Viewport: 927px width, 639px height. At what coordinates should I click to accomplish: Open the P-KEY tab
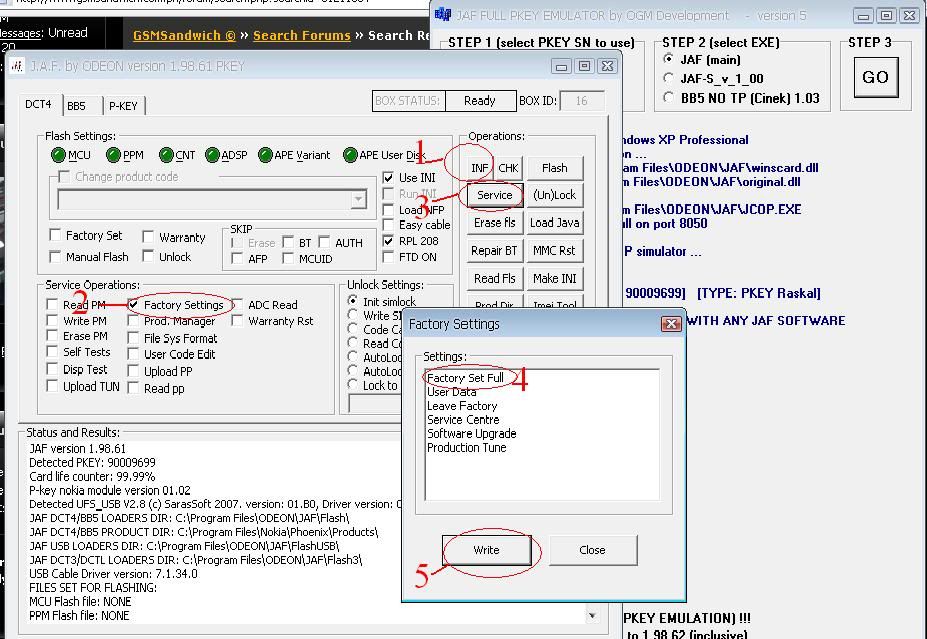[x=123, y=105]
